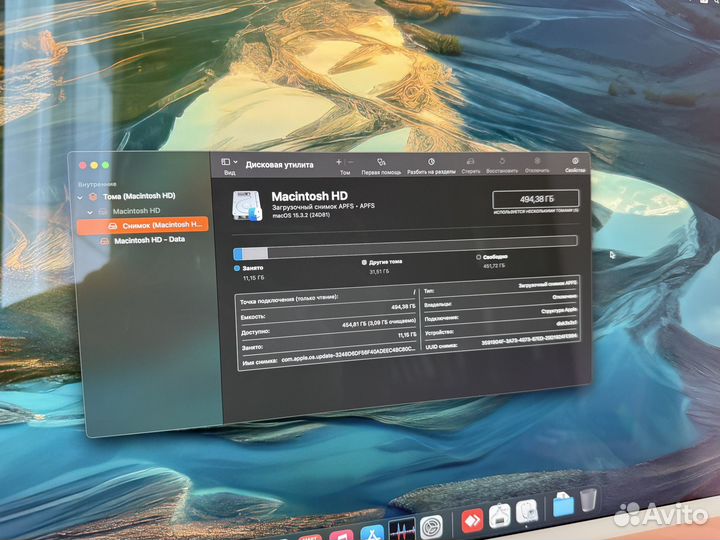720x540 pixels.
Task: Collapse the Тома (Macintosh HD) container
Action: pyautogui.click(x=80, y=197)
